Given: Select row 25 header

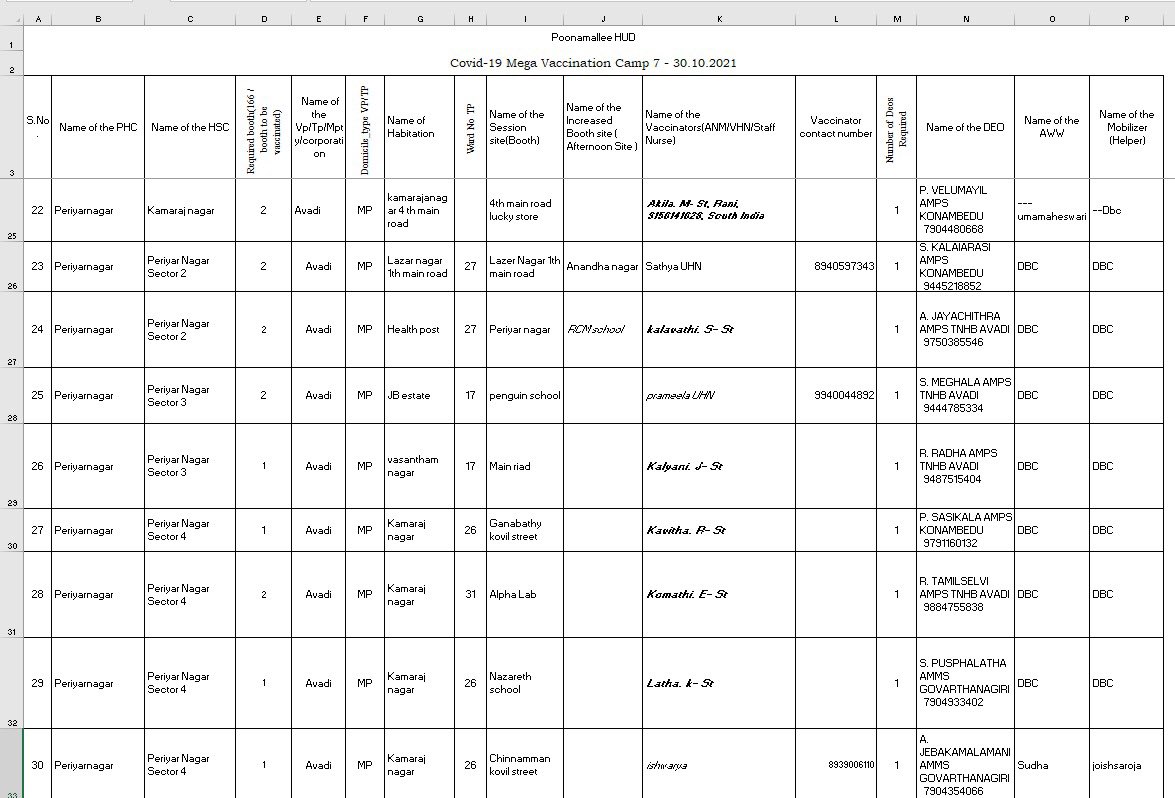Looking at the screenshot, I should click(x=12, y=210).
